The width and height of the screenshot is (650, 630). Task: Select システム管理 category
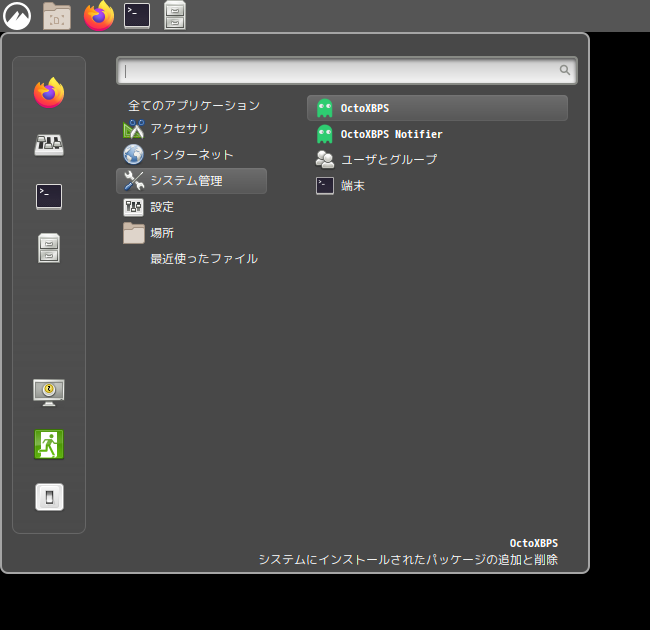(192, 181)
